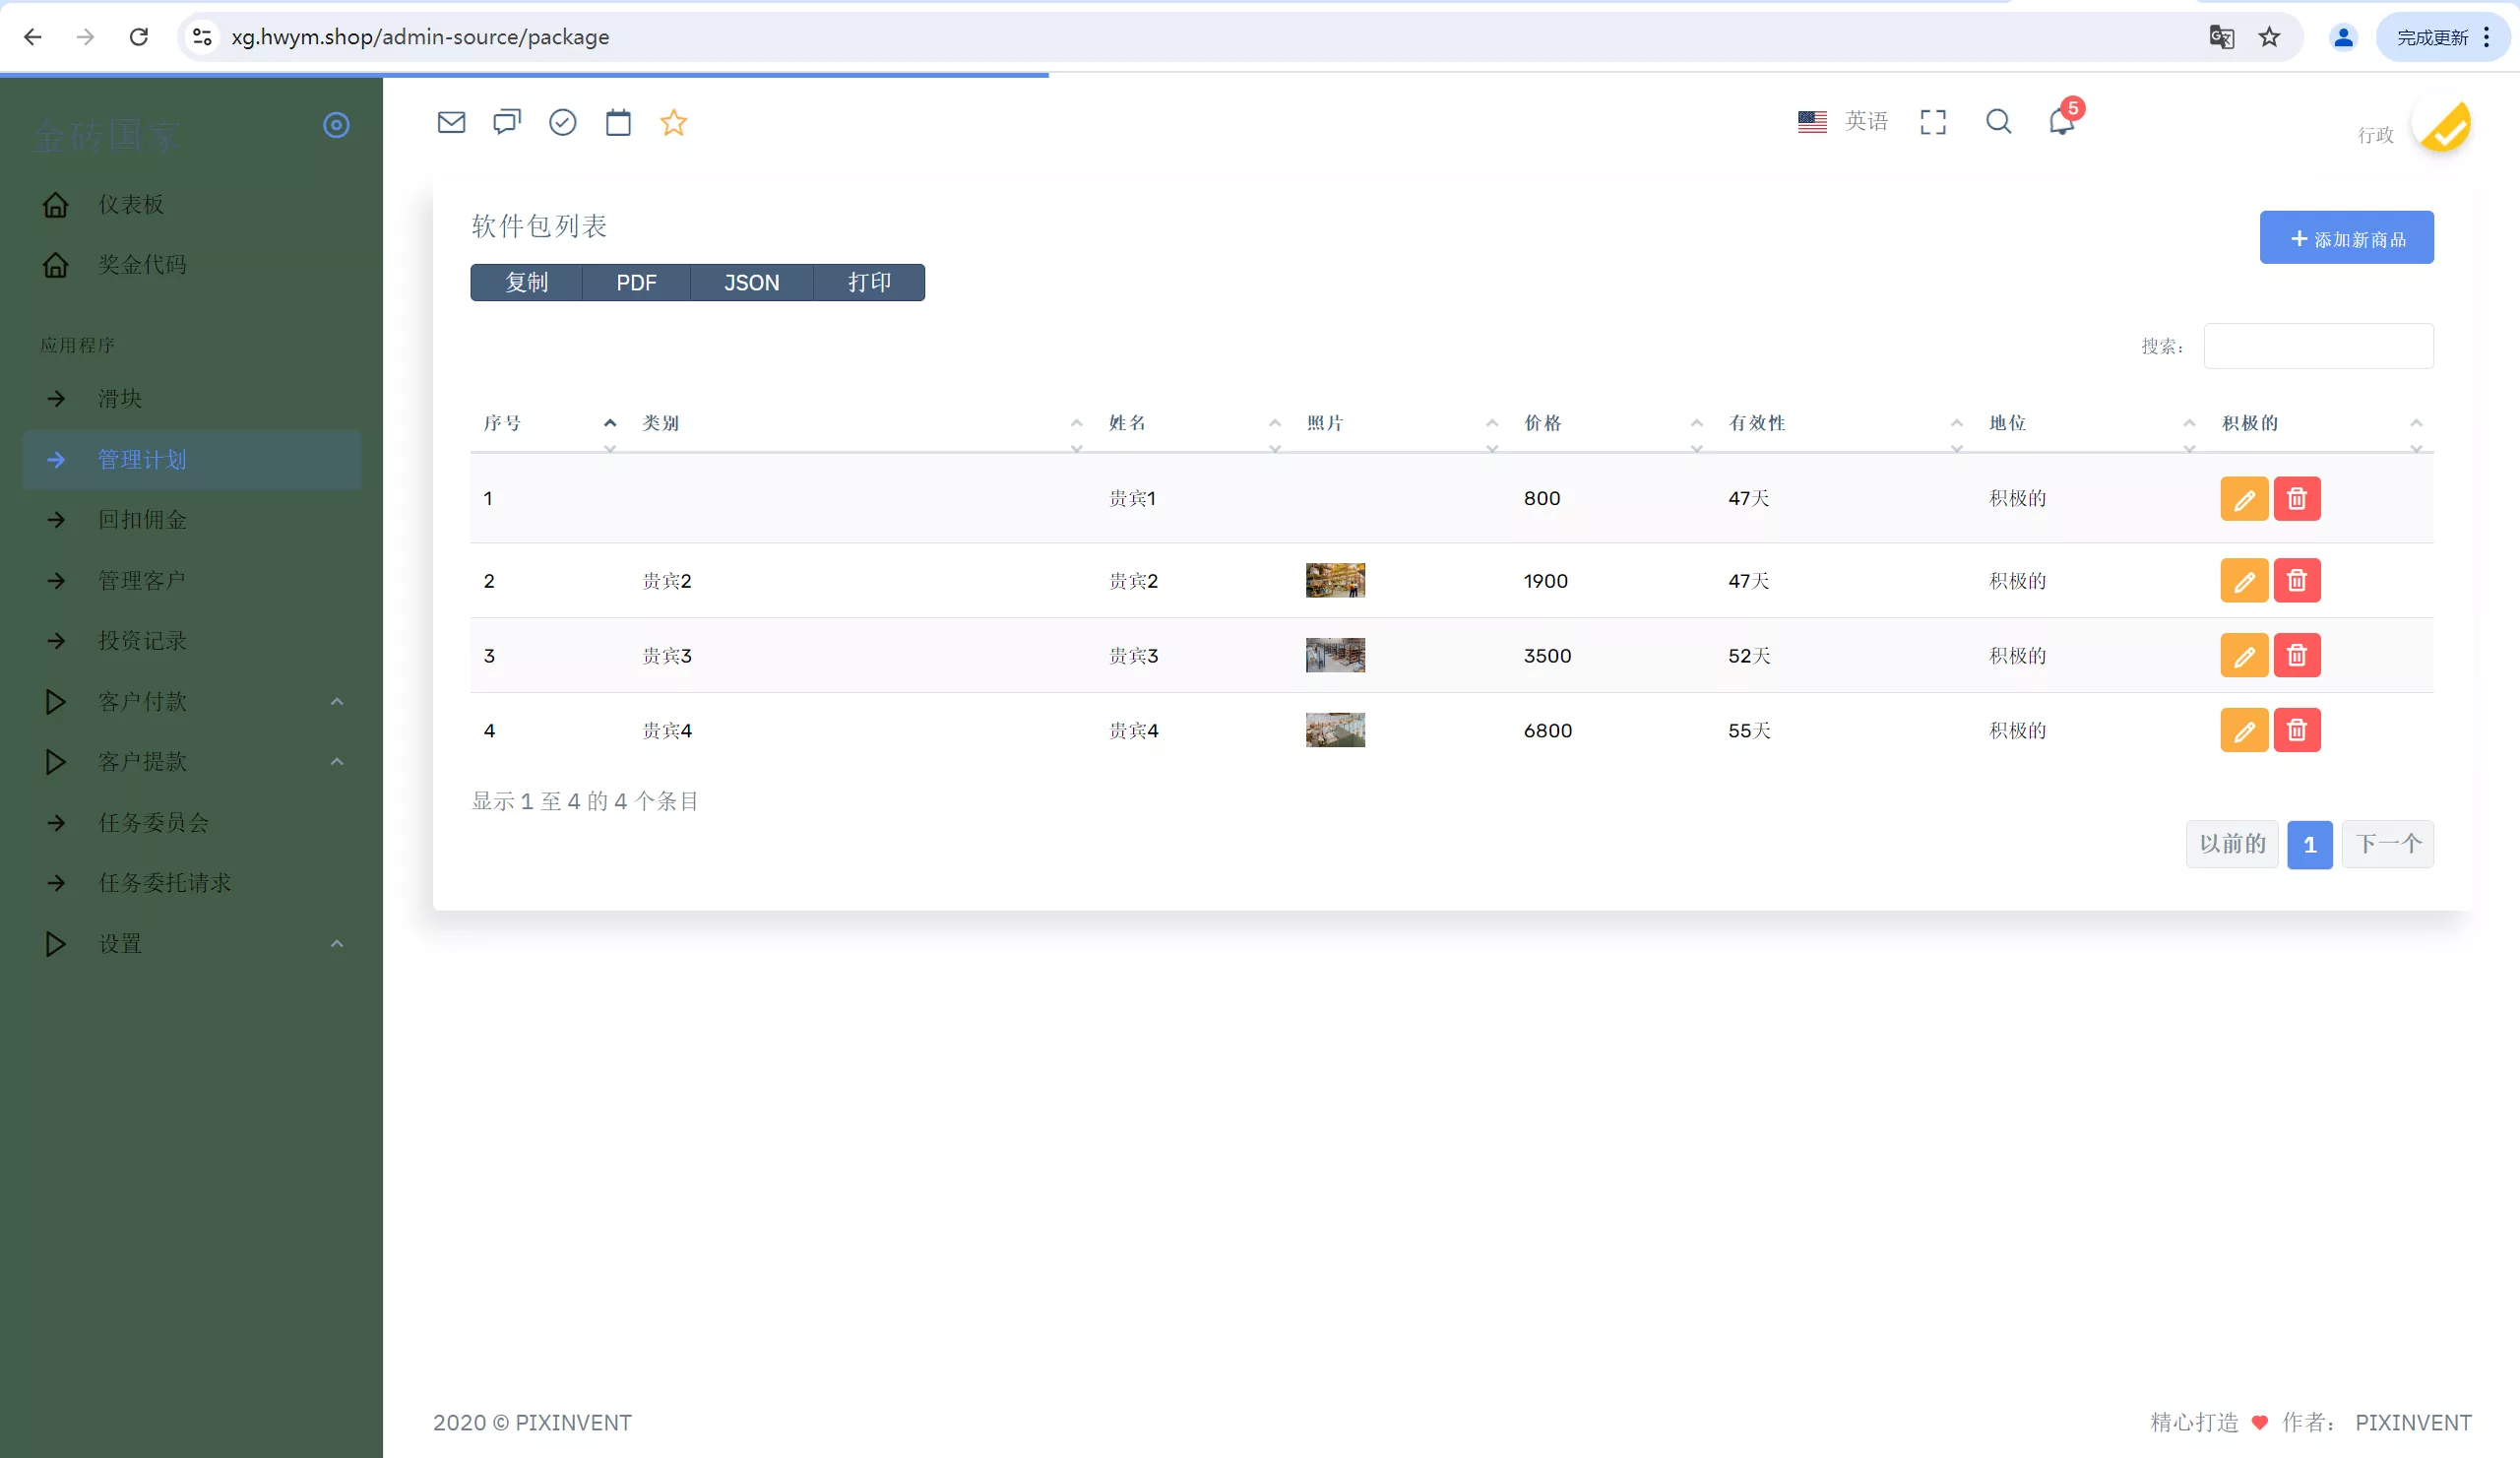Delete the 贵宾4 row with trash button
Image resolution: width=2520 pixels, height=1458 pixels.
tap(2296, 730)
